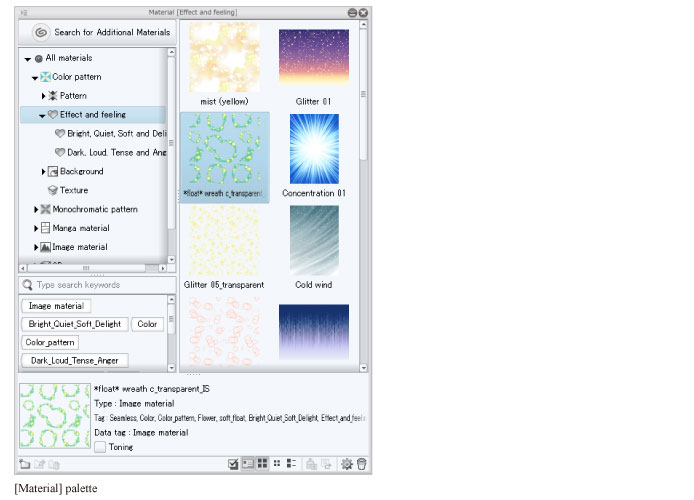Expand the Monochromatic pattern folder
Viewport: 694px width, 500px height.
tap(36, 209)
